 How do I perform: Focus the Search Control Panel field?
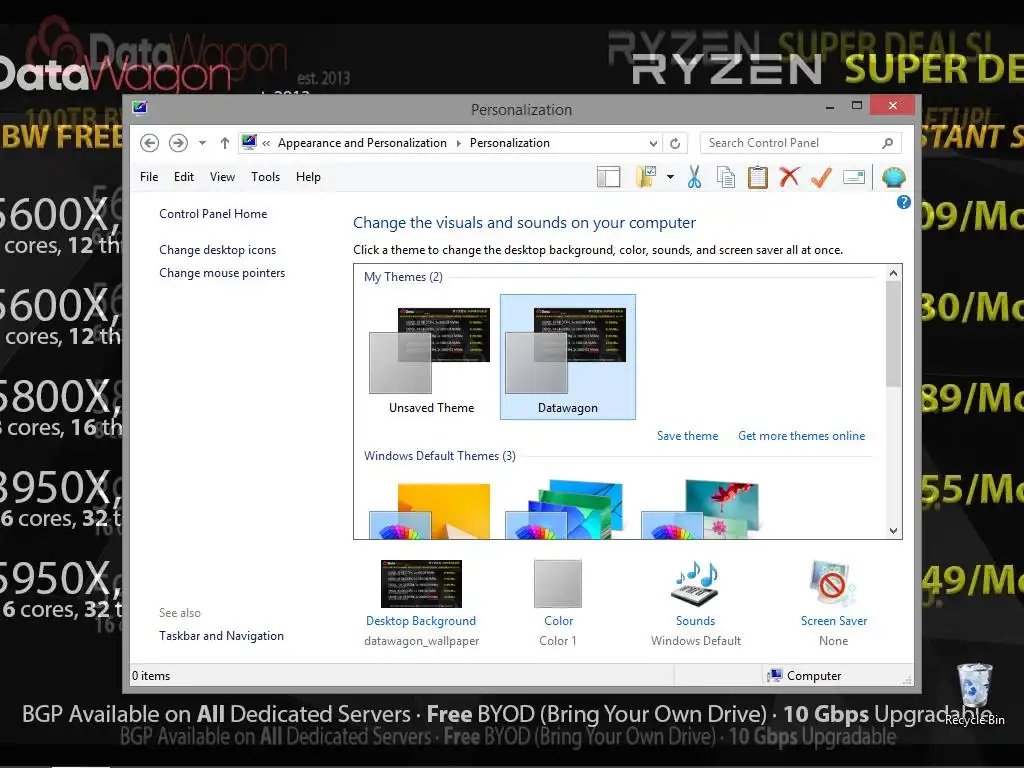pos(801,143)
